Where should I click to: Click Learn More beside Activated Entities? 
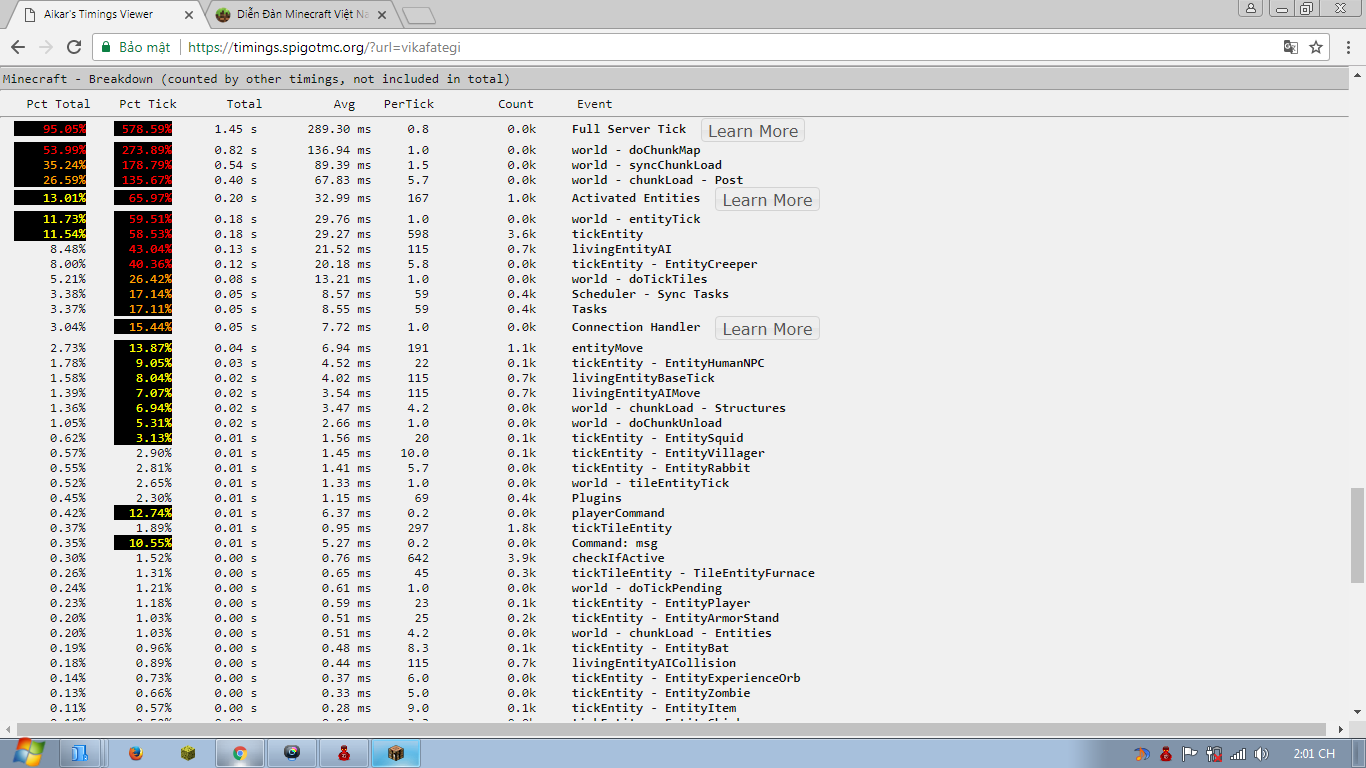coord(767,200)
